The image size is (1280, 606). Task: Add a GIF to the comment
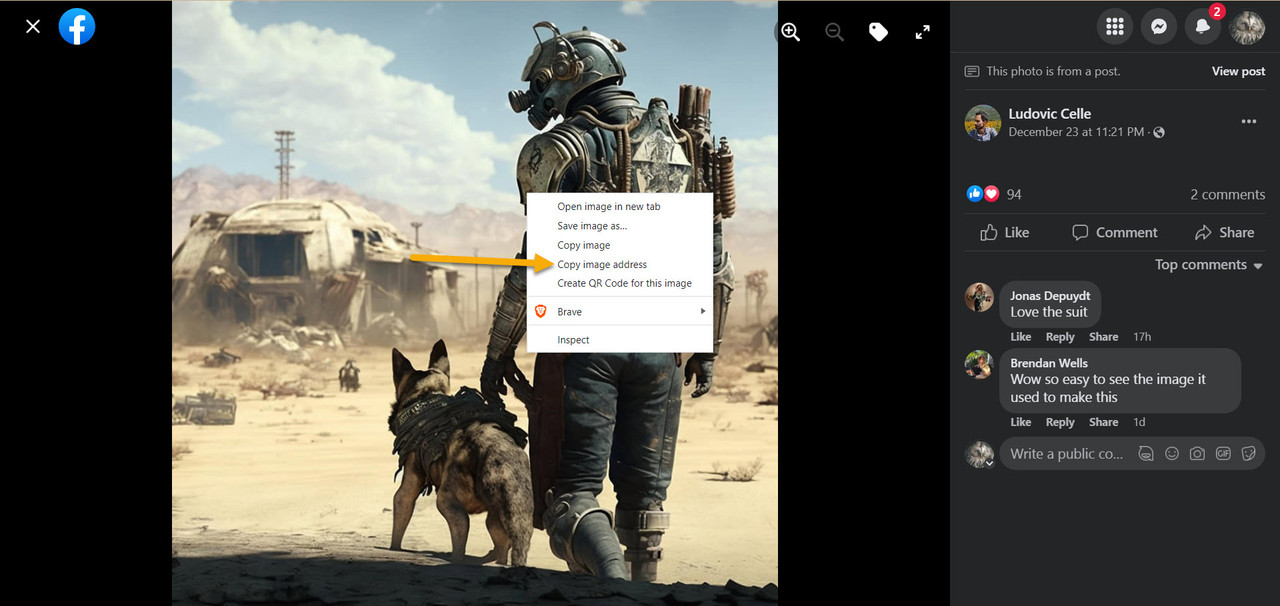click(x=1223, y=454)
